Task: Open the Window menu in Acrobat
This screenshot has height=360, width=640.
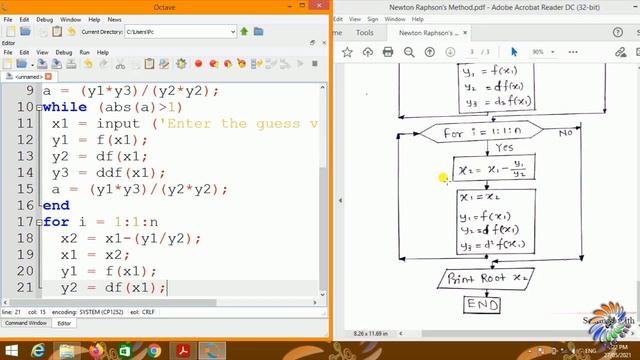Action: [395, 19]
